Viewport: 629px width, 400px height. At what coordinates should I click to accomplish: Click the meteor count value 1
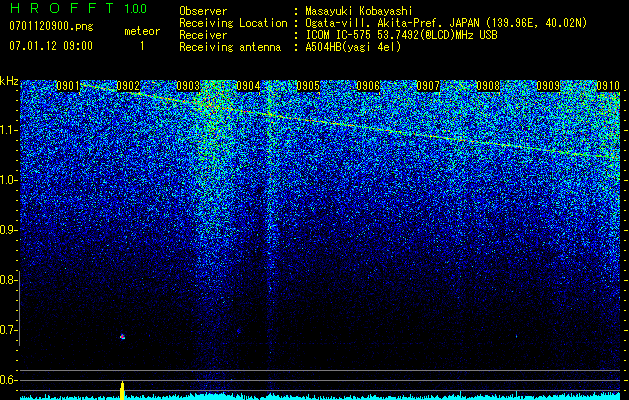[x=142, y=46]
